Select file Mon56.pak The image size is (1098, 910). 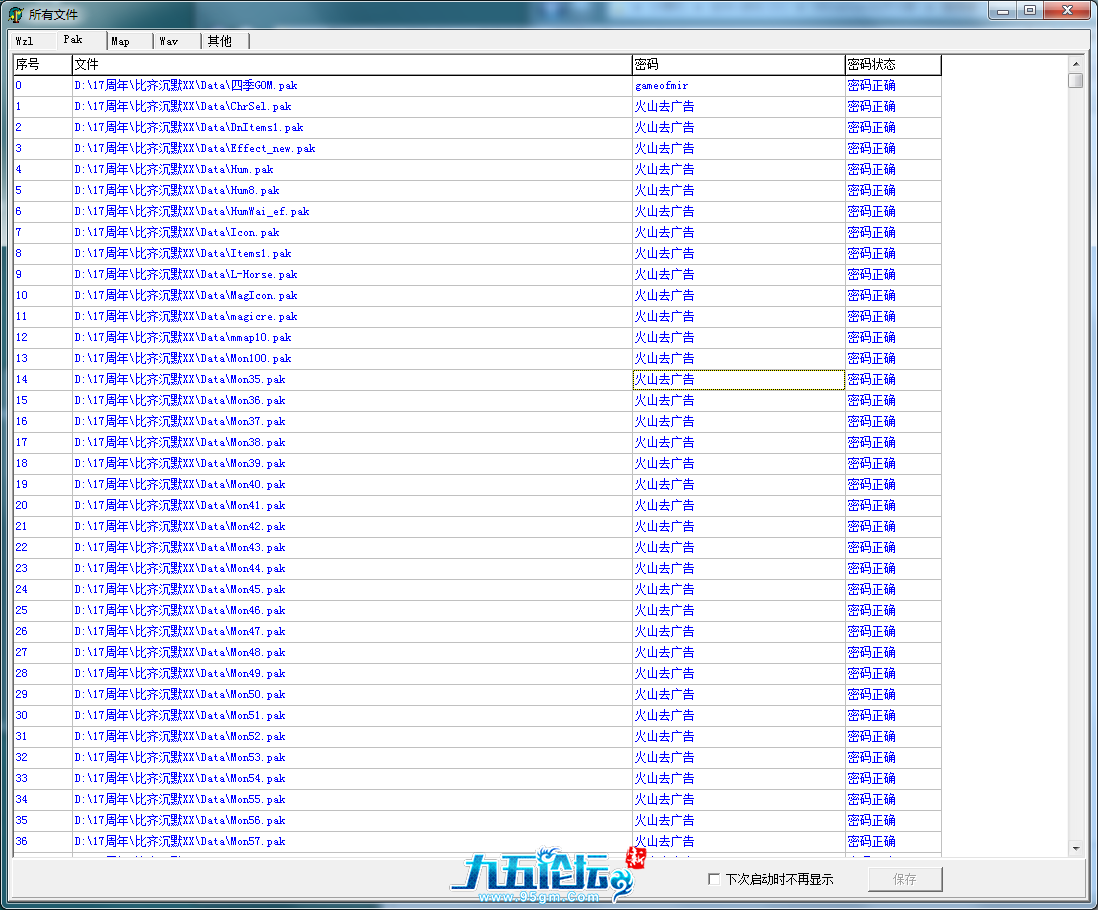pyautogui.click(x=352, y=820)
